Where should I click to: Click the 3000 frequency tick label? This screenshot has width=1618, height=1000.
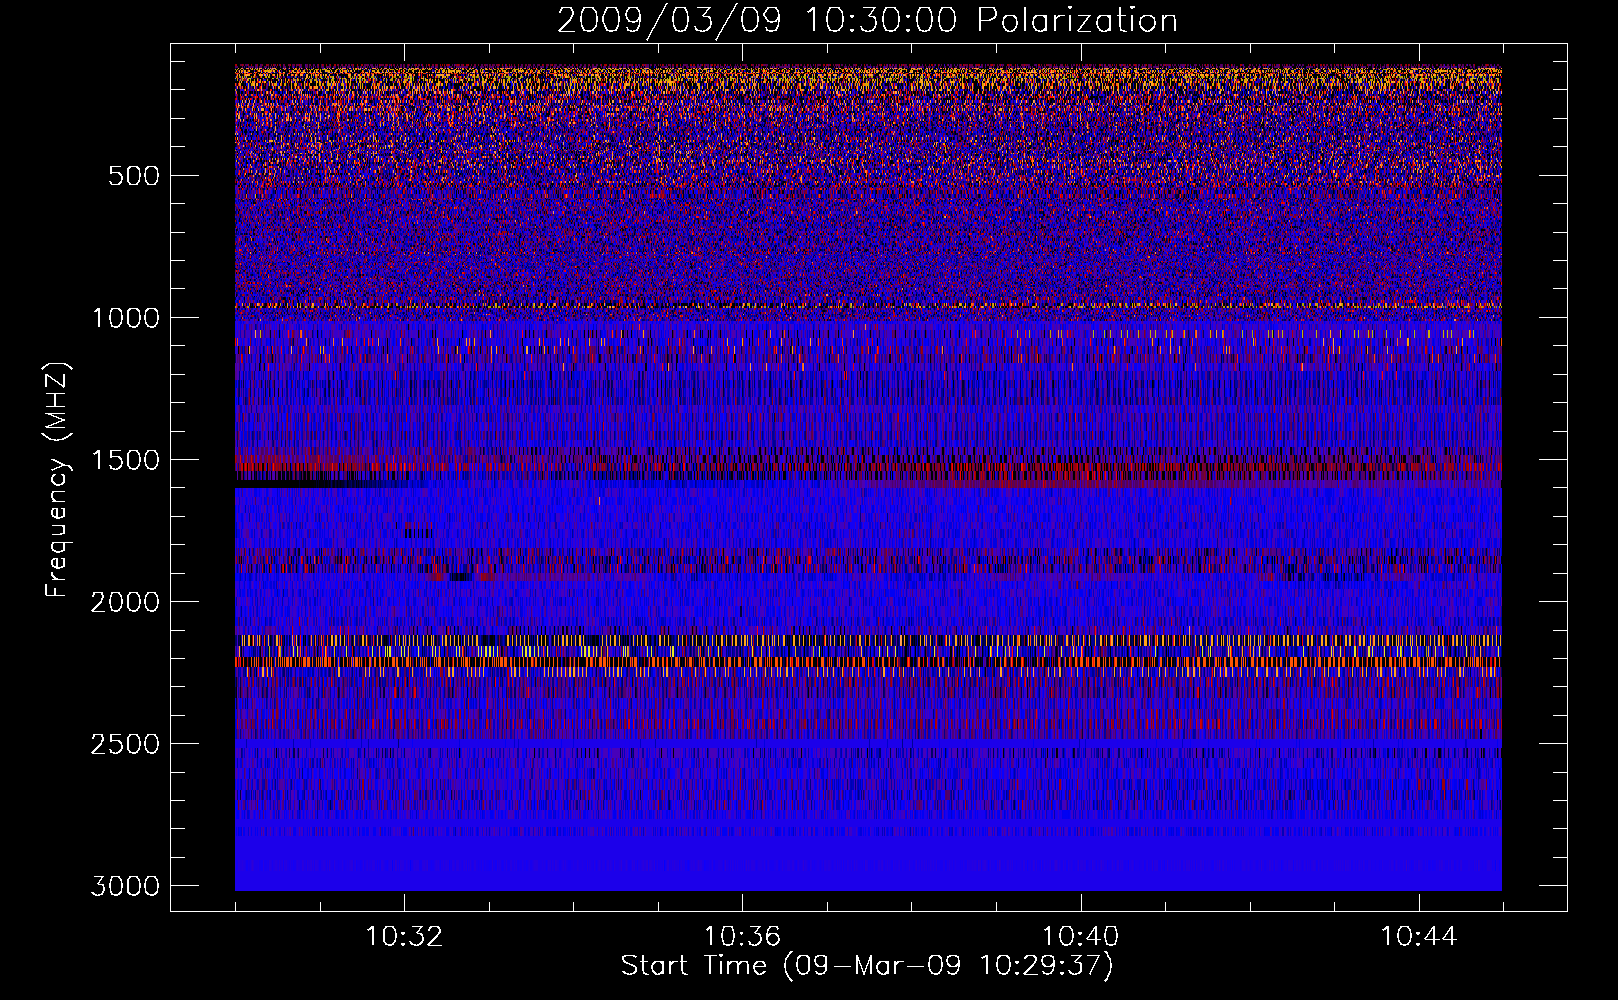(x=125, y=886)
